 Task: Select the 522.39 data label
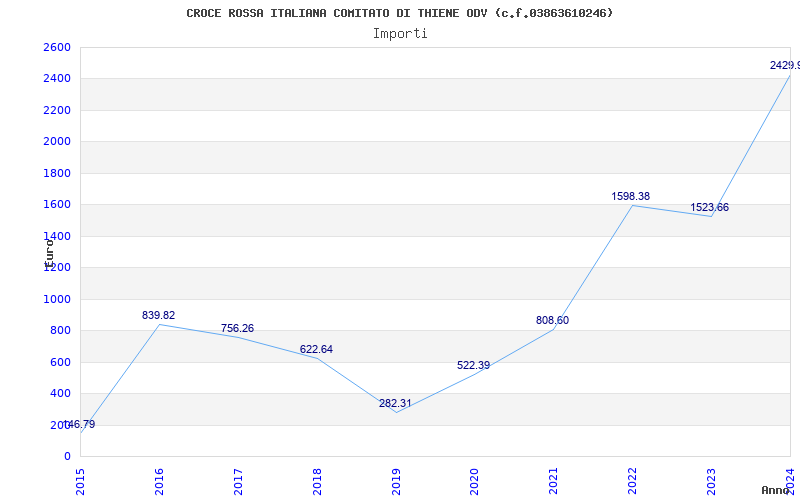tap(473, 365)
